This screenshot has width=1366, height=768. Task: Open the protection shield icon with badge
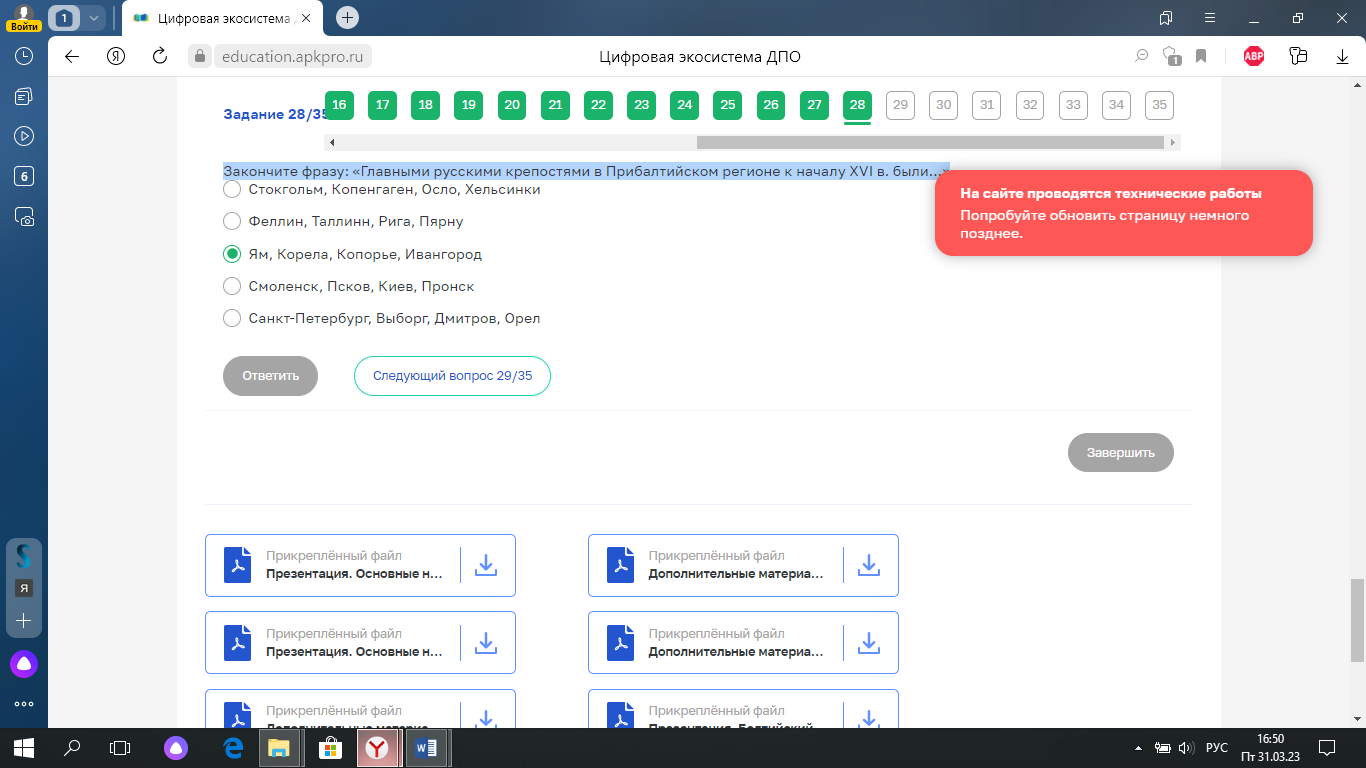pyautogui.click(x=1172, y=57)
